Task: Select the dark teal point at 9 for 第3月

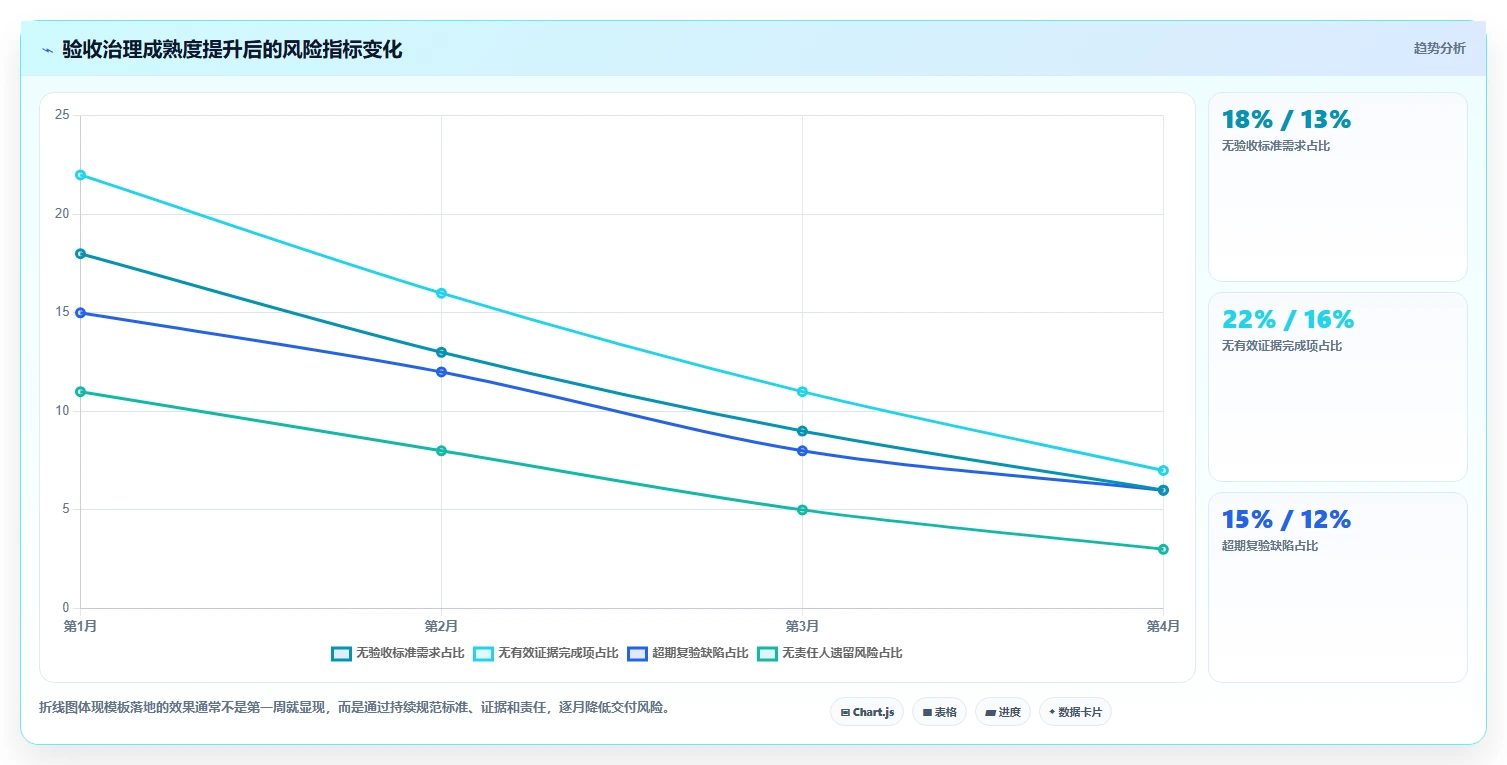Action: click(802, 431)
